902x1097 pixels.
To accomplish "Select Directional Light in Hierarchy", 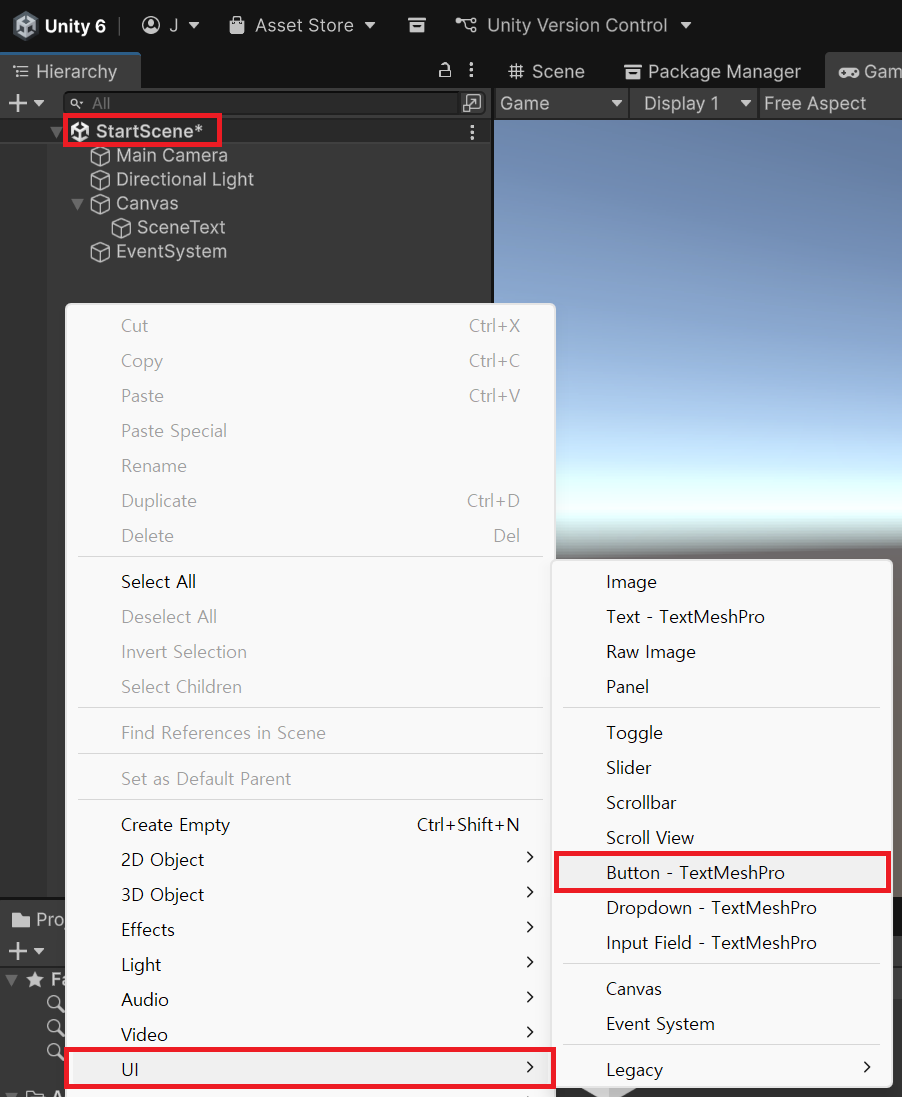I will coord(185,180).
